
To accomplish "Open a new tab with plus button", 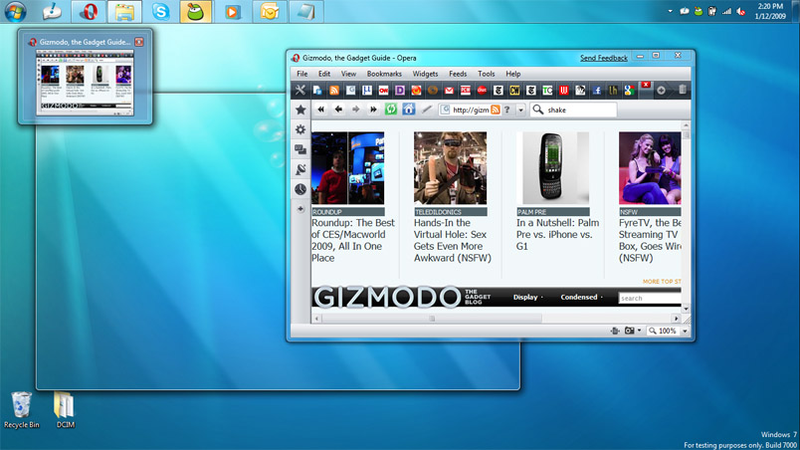I will (661, 90).
